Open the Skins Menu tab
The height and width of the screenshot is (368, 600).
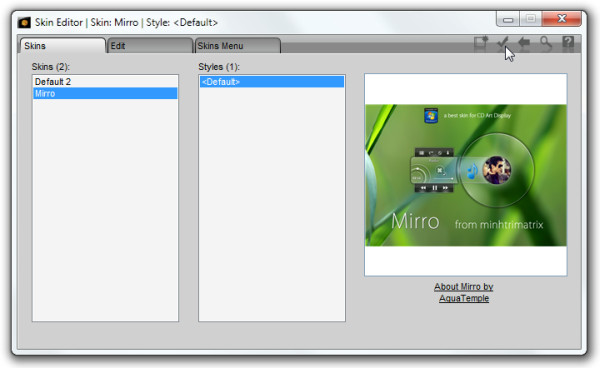[238, 46]
